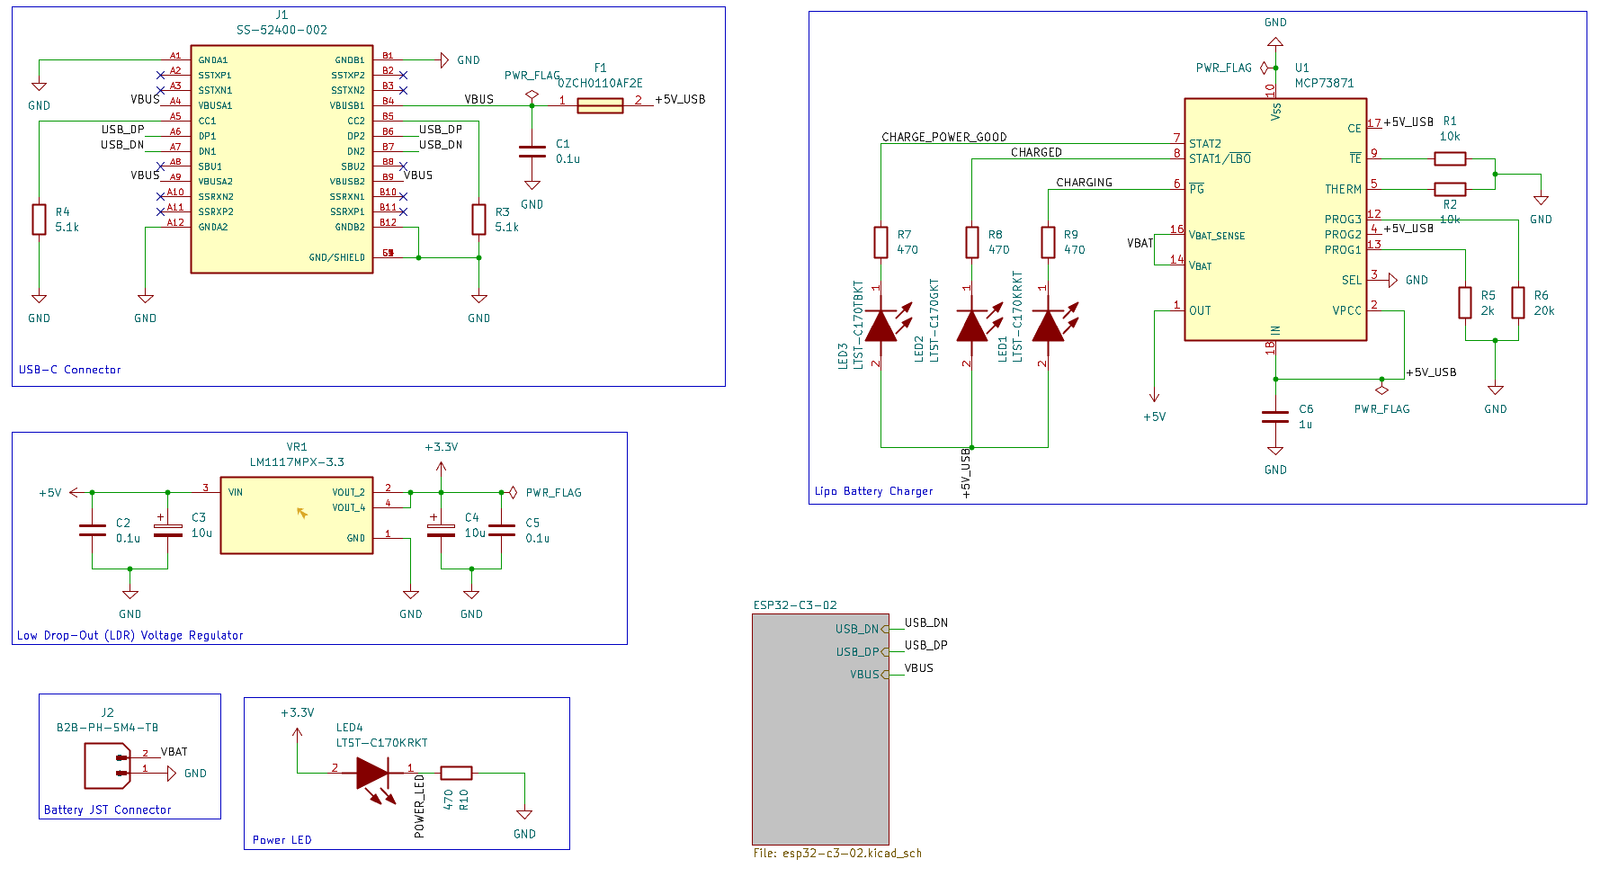This screenshot has width=1600, height=869.
Task: Click the 'File: esp32-c3-02.kicad_sch' text
Action: [x=837, y=854]
